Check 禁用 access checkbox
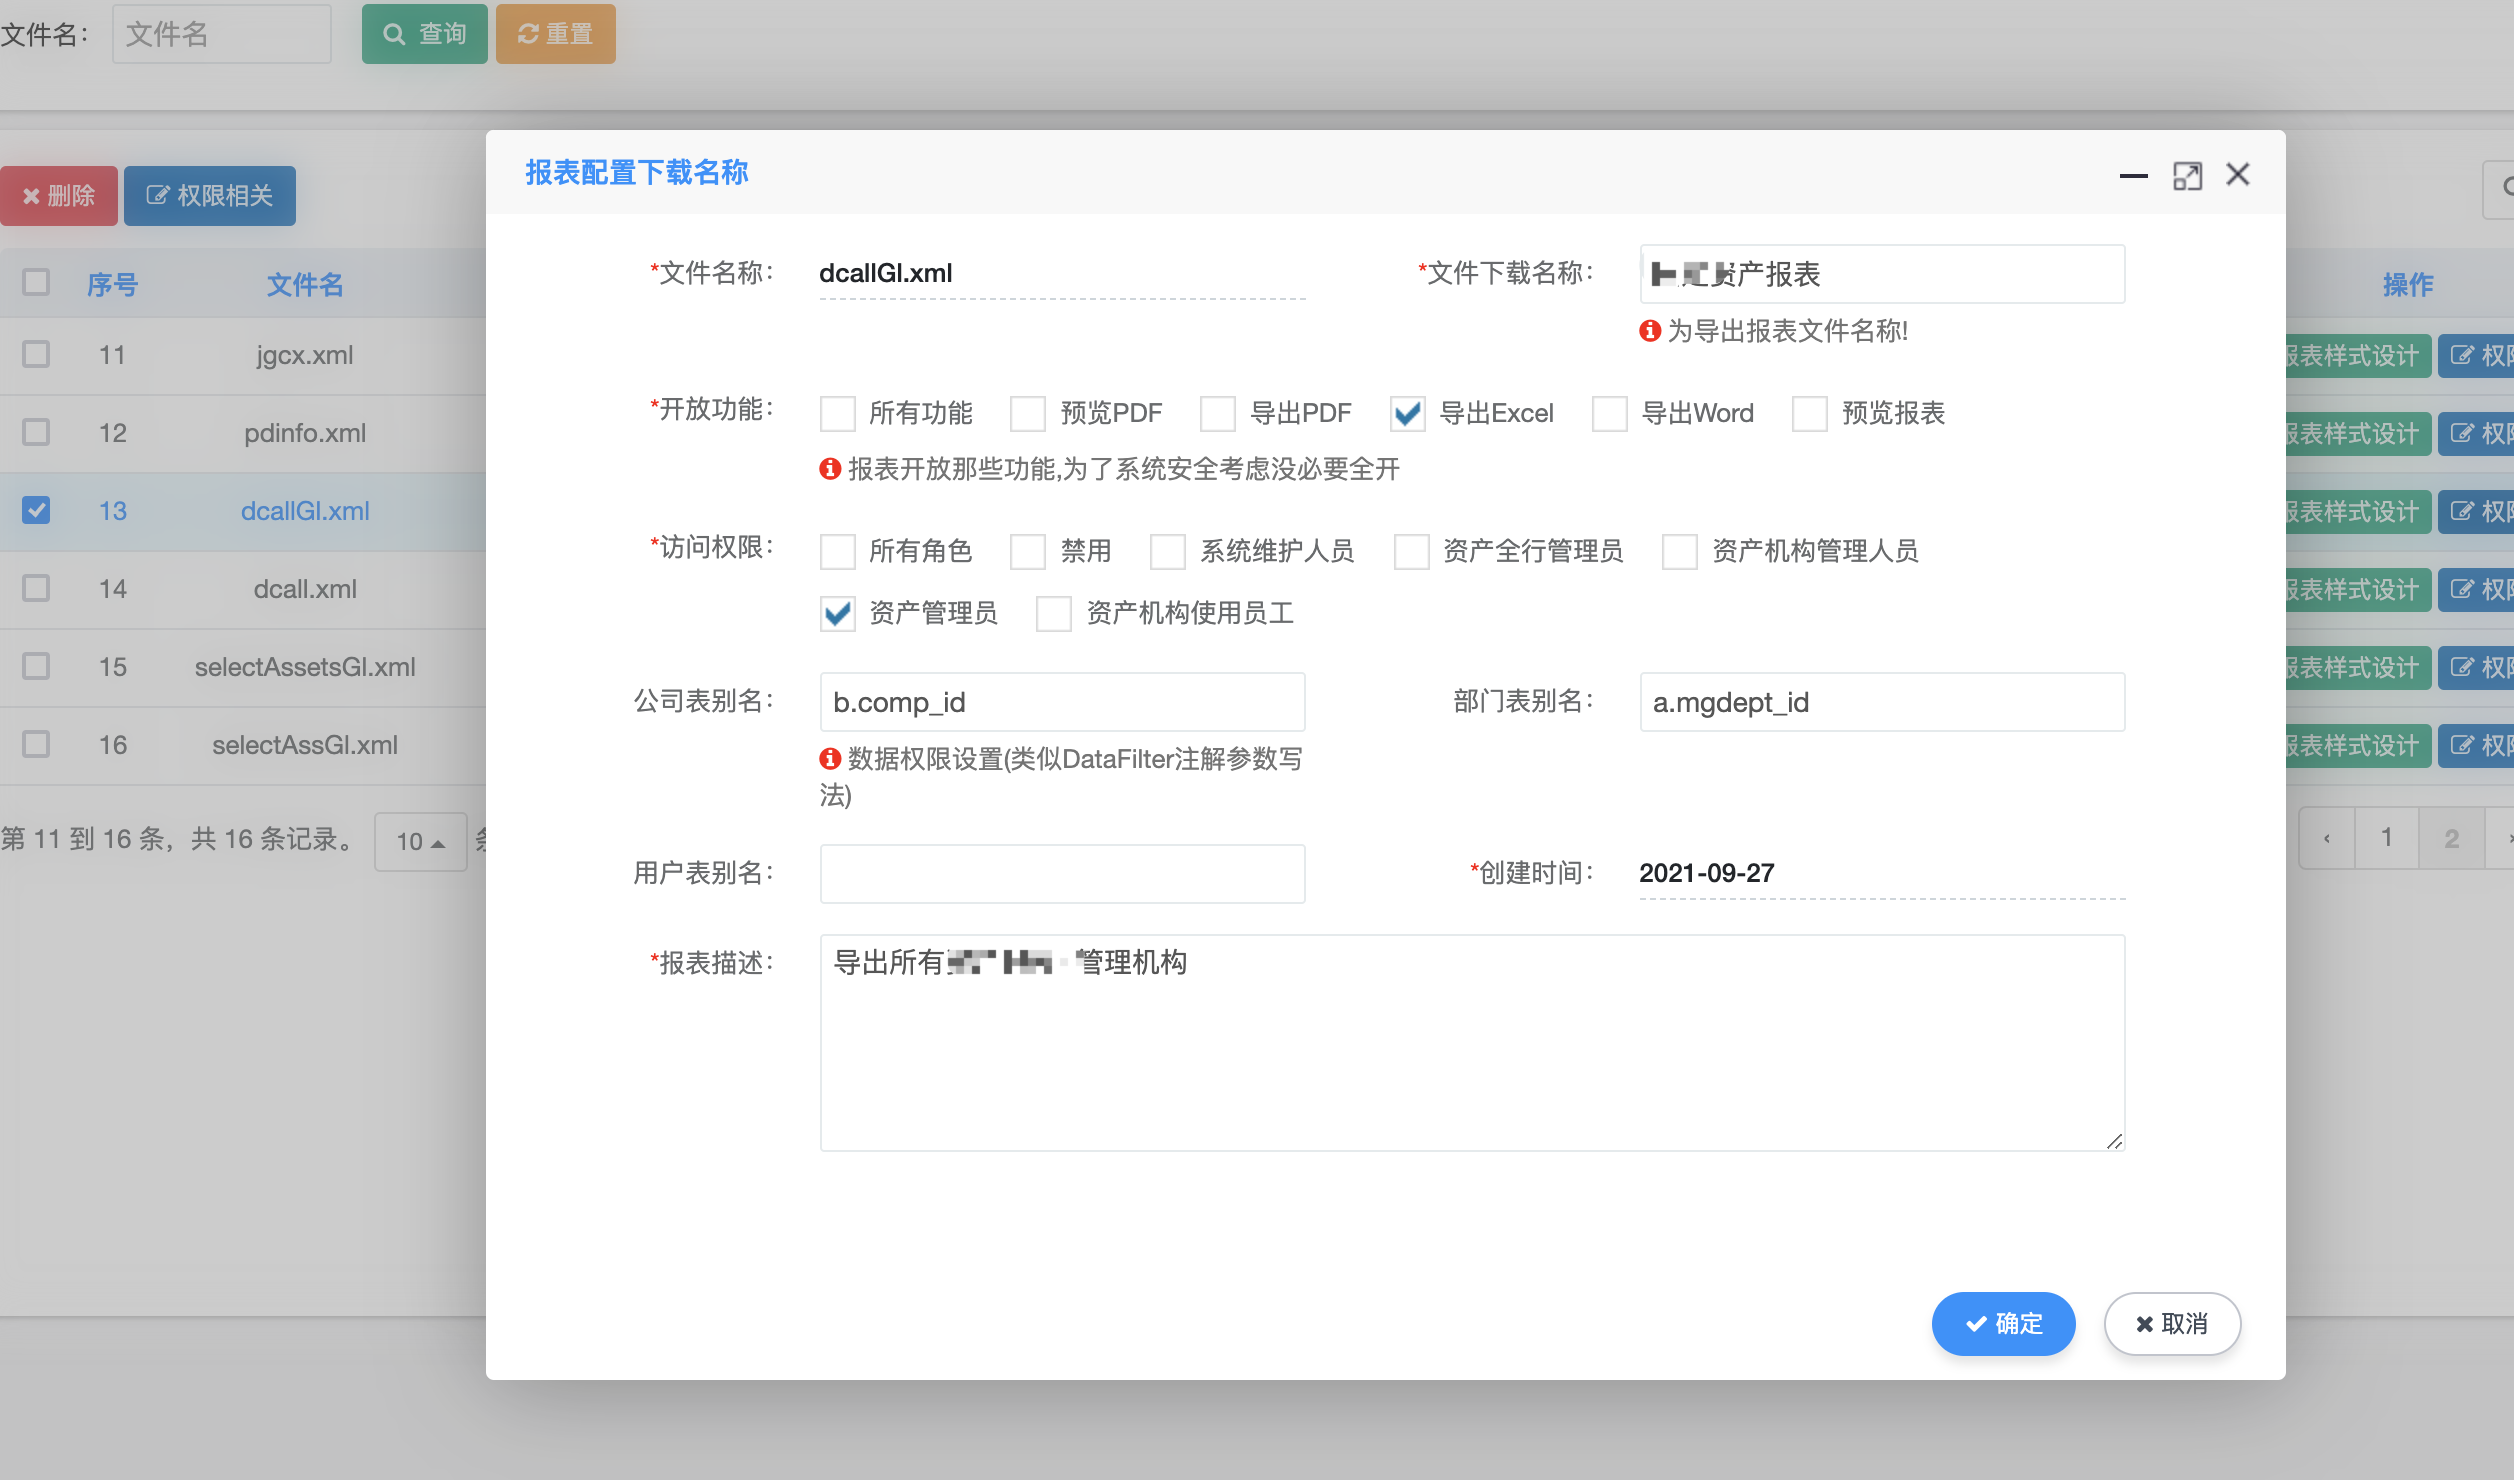This screenshot has height=1480, width=2514. click(x=1027, y=551)
